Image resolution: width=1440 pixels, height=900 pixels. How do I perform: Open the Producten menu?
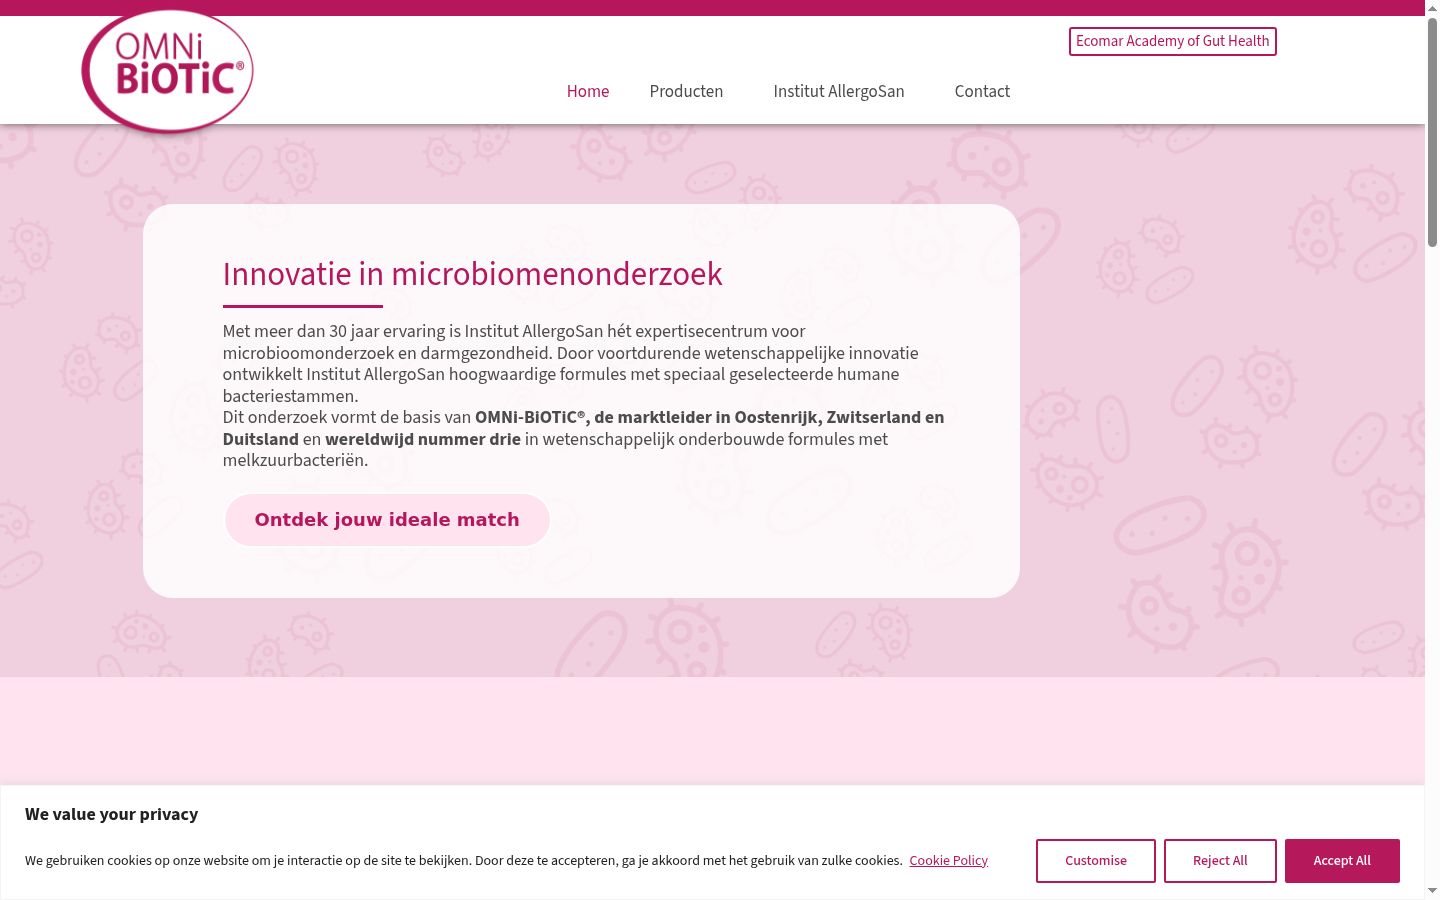[x=686, y=91]
